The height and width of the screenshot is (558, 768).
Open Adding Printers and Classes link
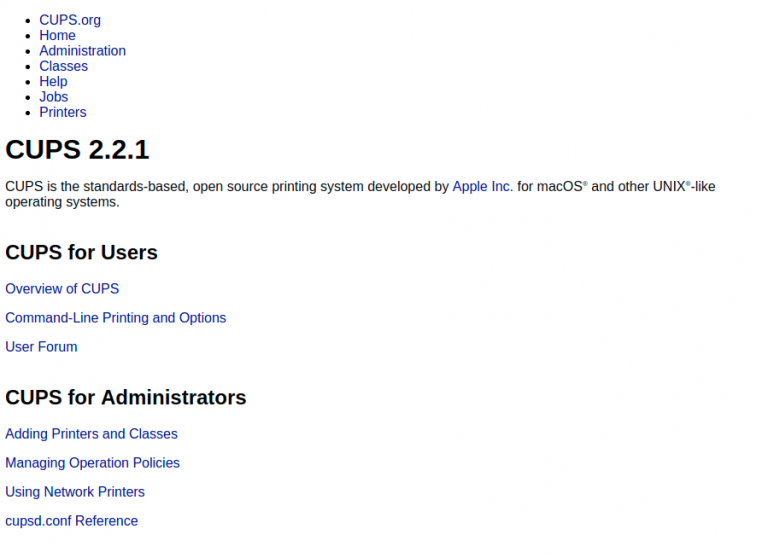(91, 434)
